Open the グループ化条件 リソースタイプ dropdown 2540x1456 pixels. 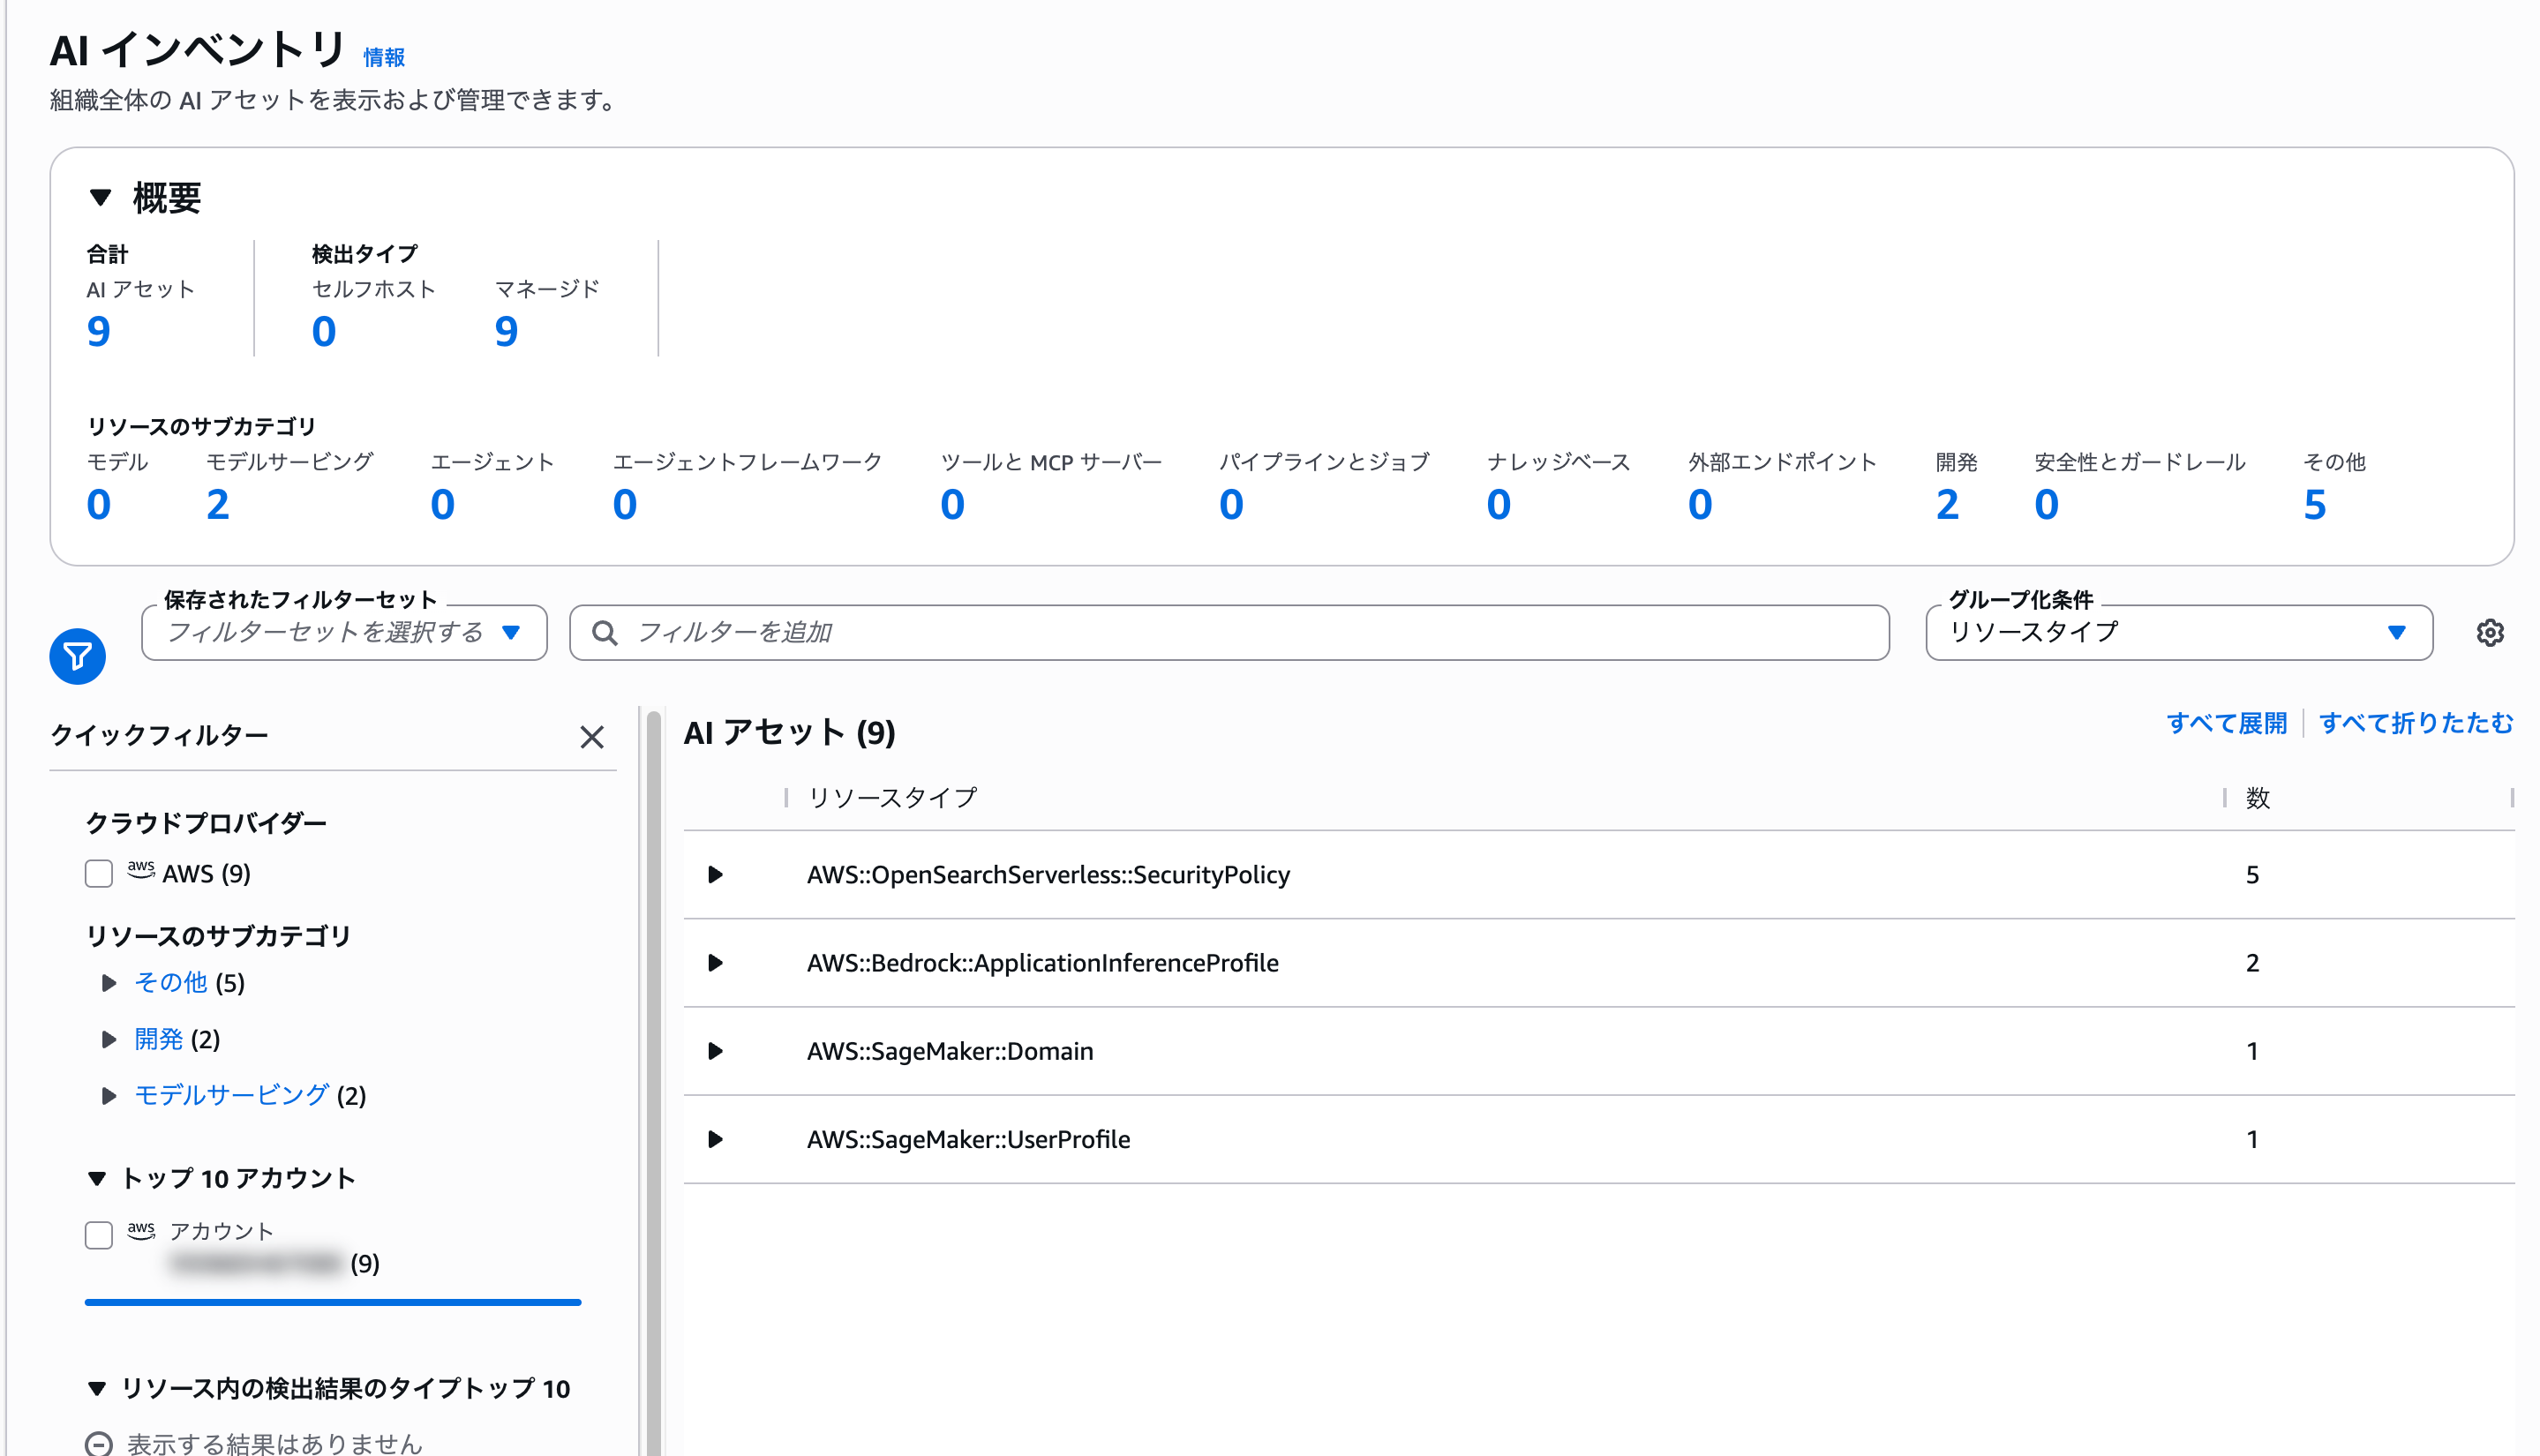(x=2178, y=633)
